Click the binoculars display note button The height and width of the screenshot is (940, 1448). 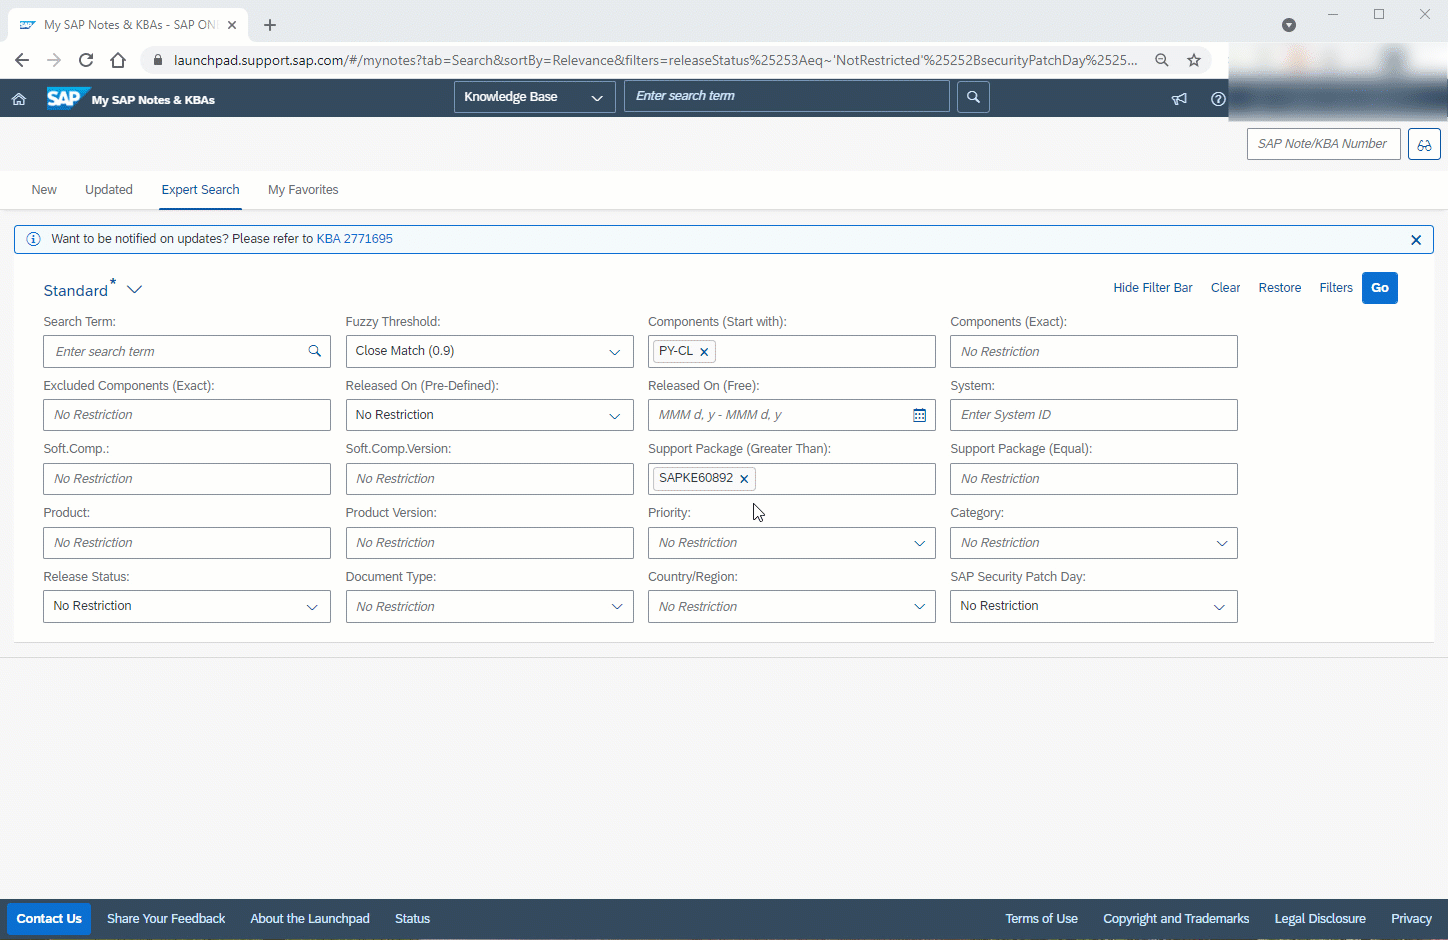tap(1423, 144)
